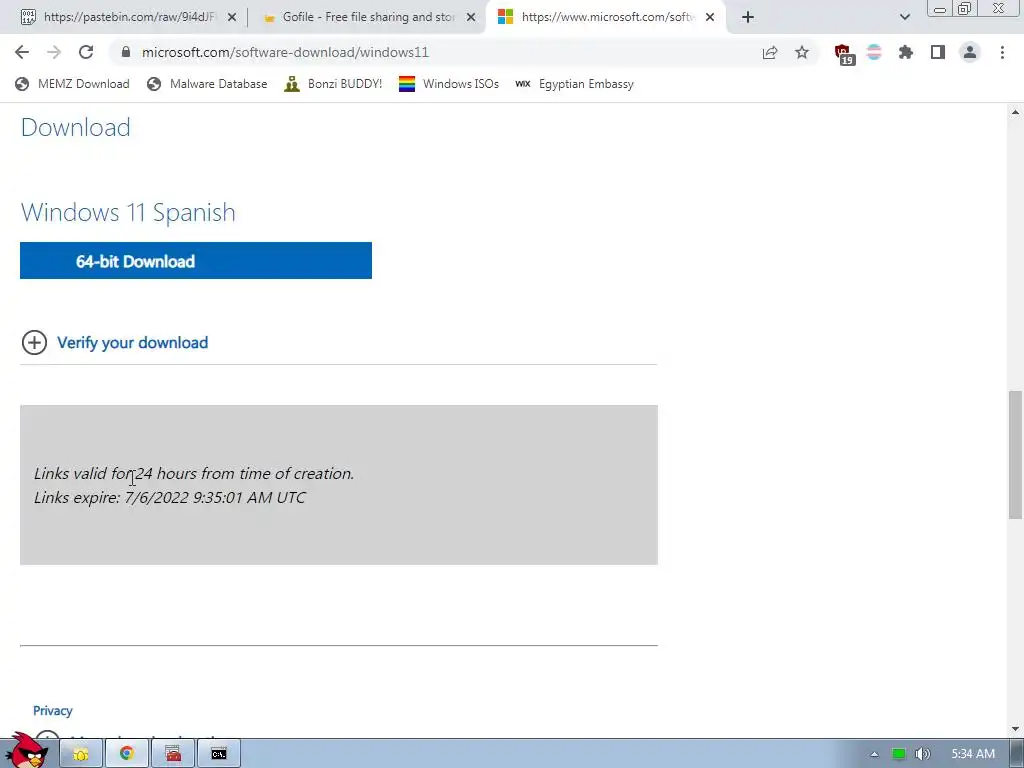Screen dimensions: 1024x768
Task: Open the Extensions puzzle piece menu
Action: (x=905, y=52)
